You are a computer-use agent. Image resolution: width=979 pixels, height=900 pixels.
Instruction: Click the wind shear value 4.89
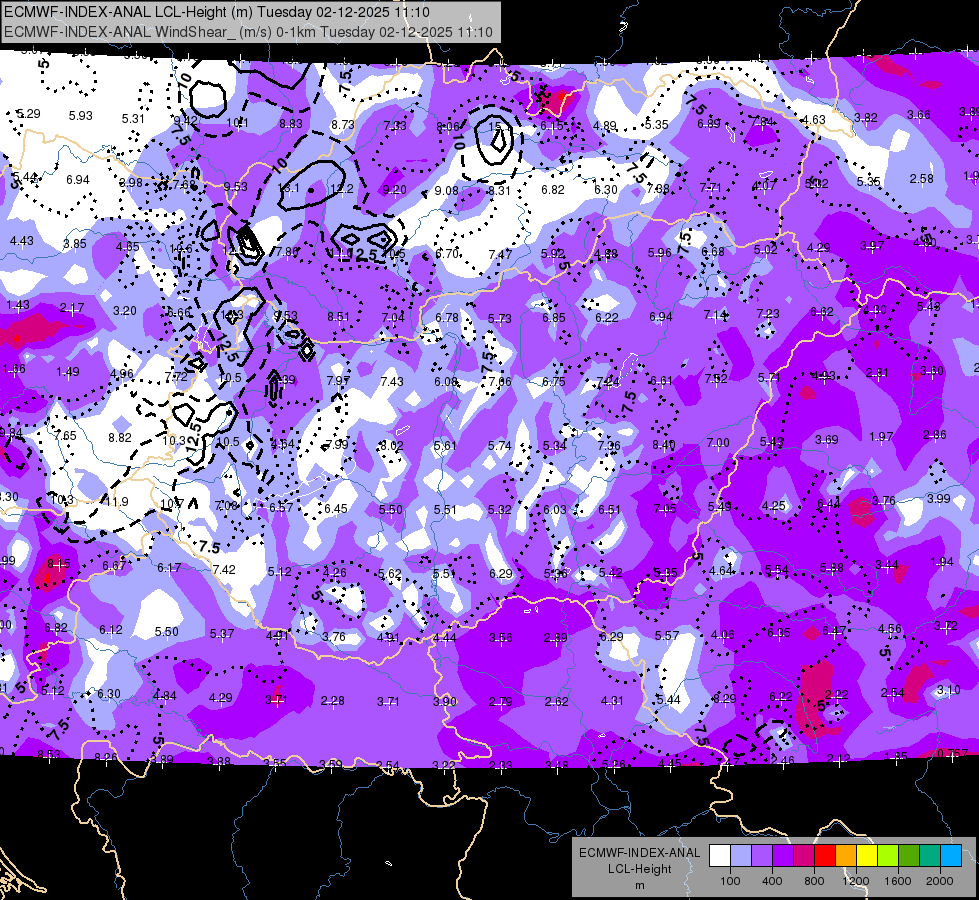[604, 126]
